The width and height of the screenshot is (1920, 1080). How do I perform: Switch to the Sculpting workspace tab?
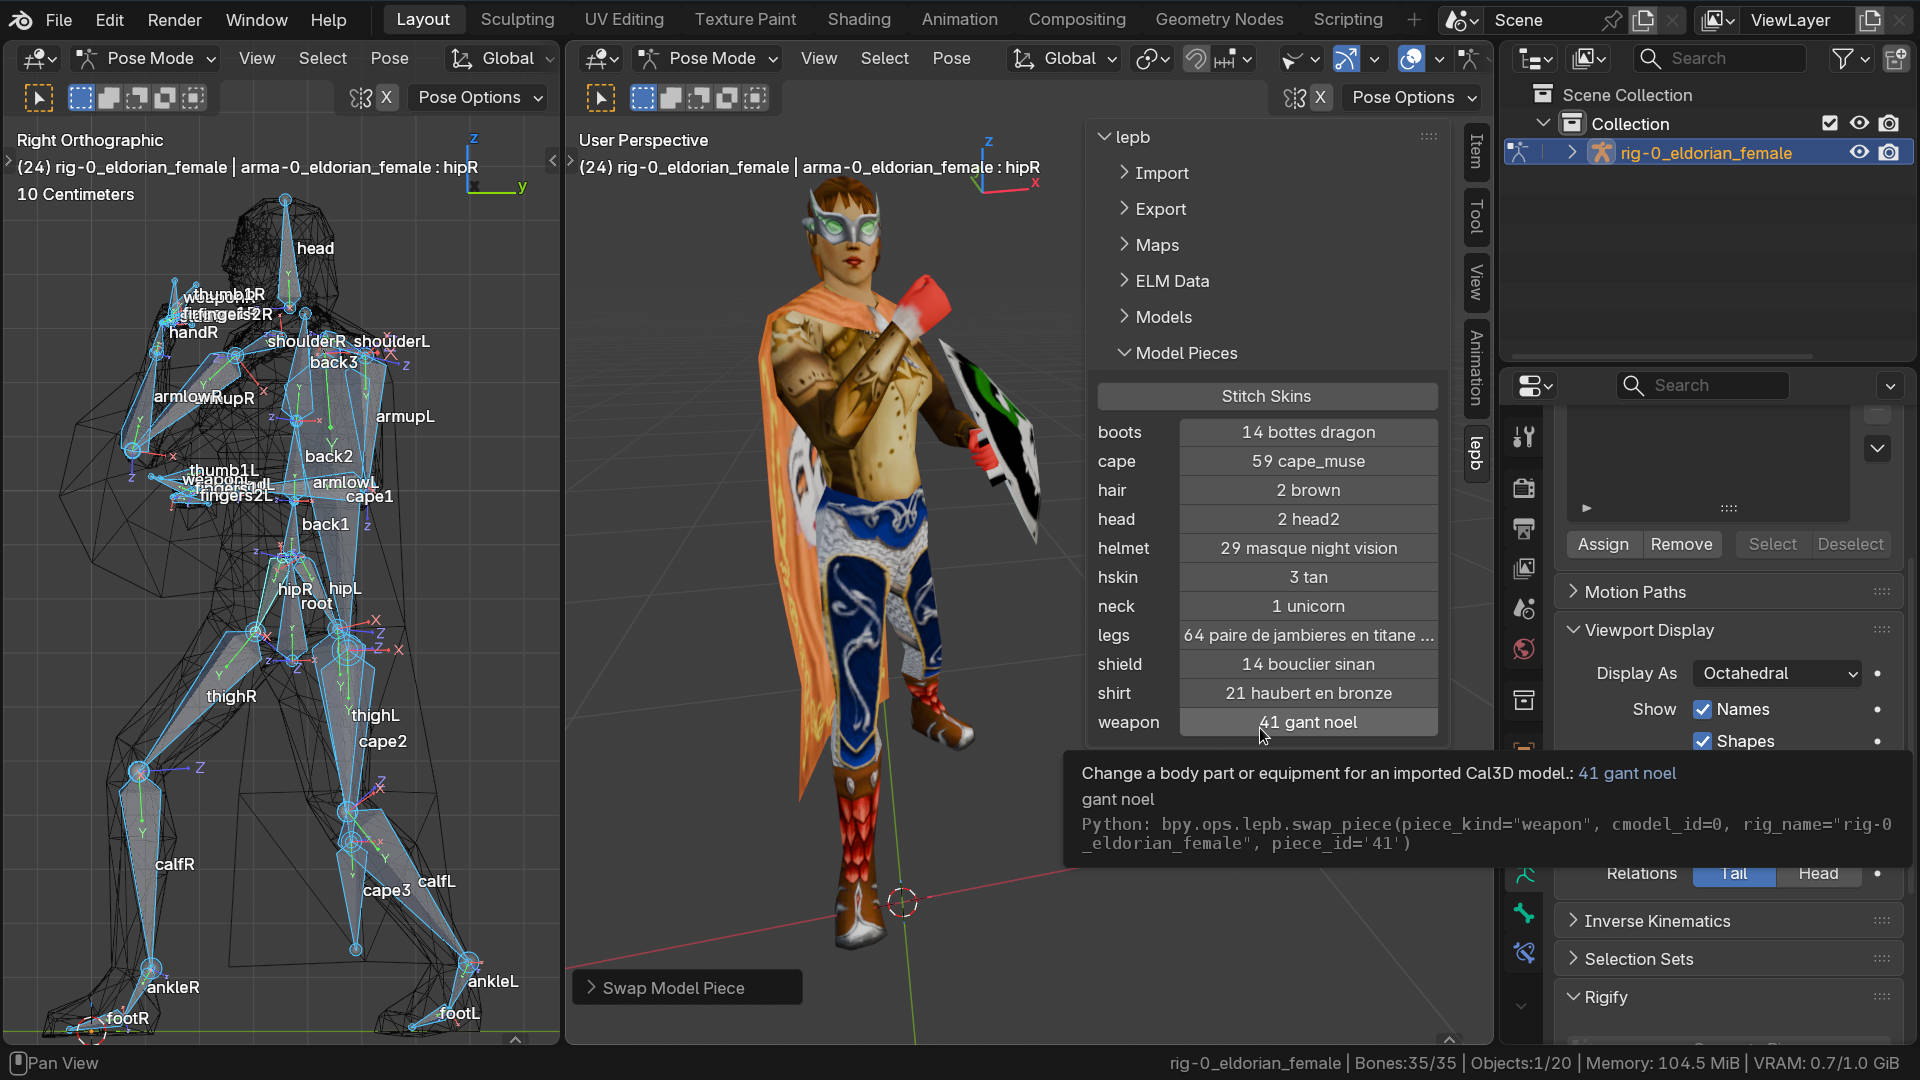point(517,19)
